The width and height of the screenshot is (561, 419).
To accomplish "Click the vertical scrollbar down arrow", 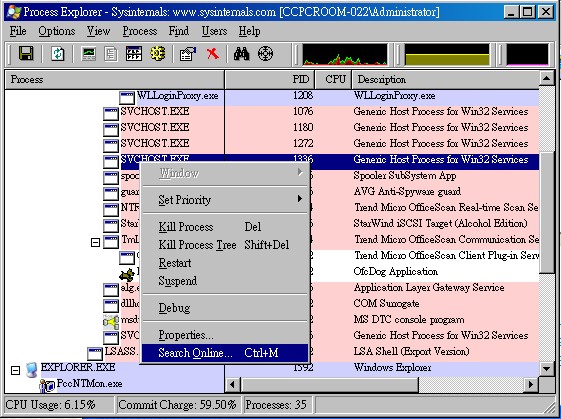I will click(x=547, y=368).
